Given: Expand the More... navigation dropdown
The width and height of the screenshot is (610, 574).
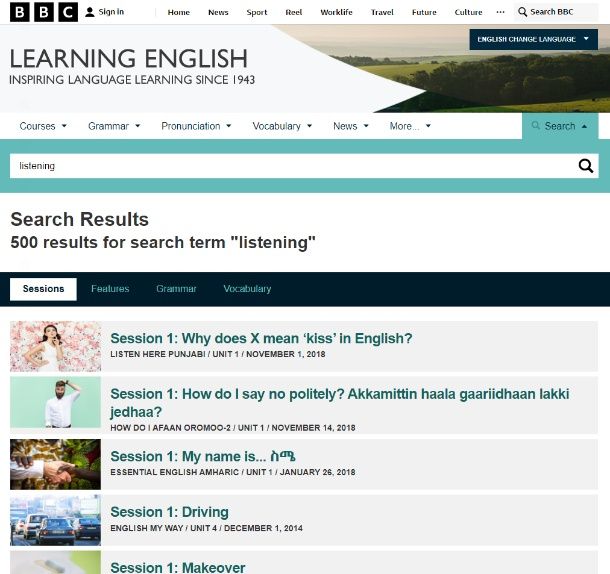Looking at the screenshot, I should click(x=410, y=126).
